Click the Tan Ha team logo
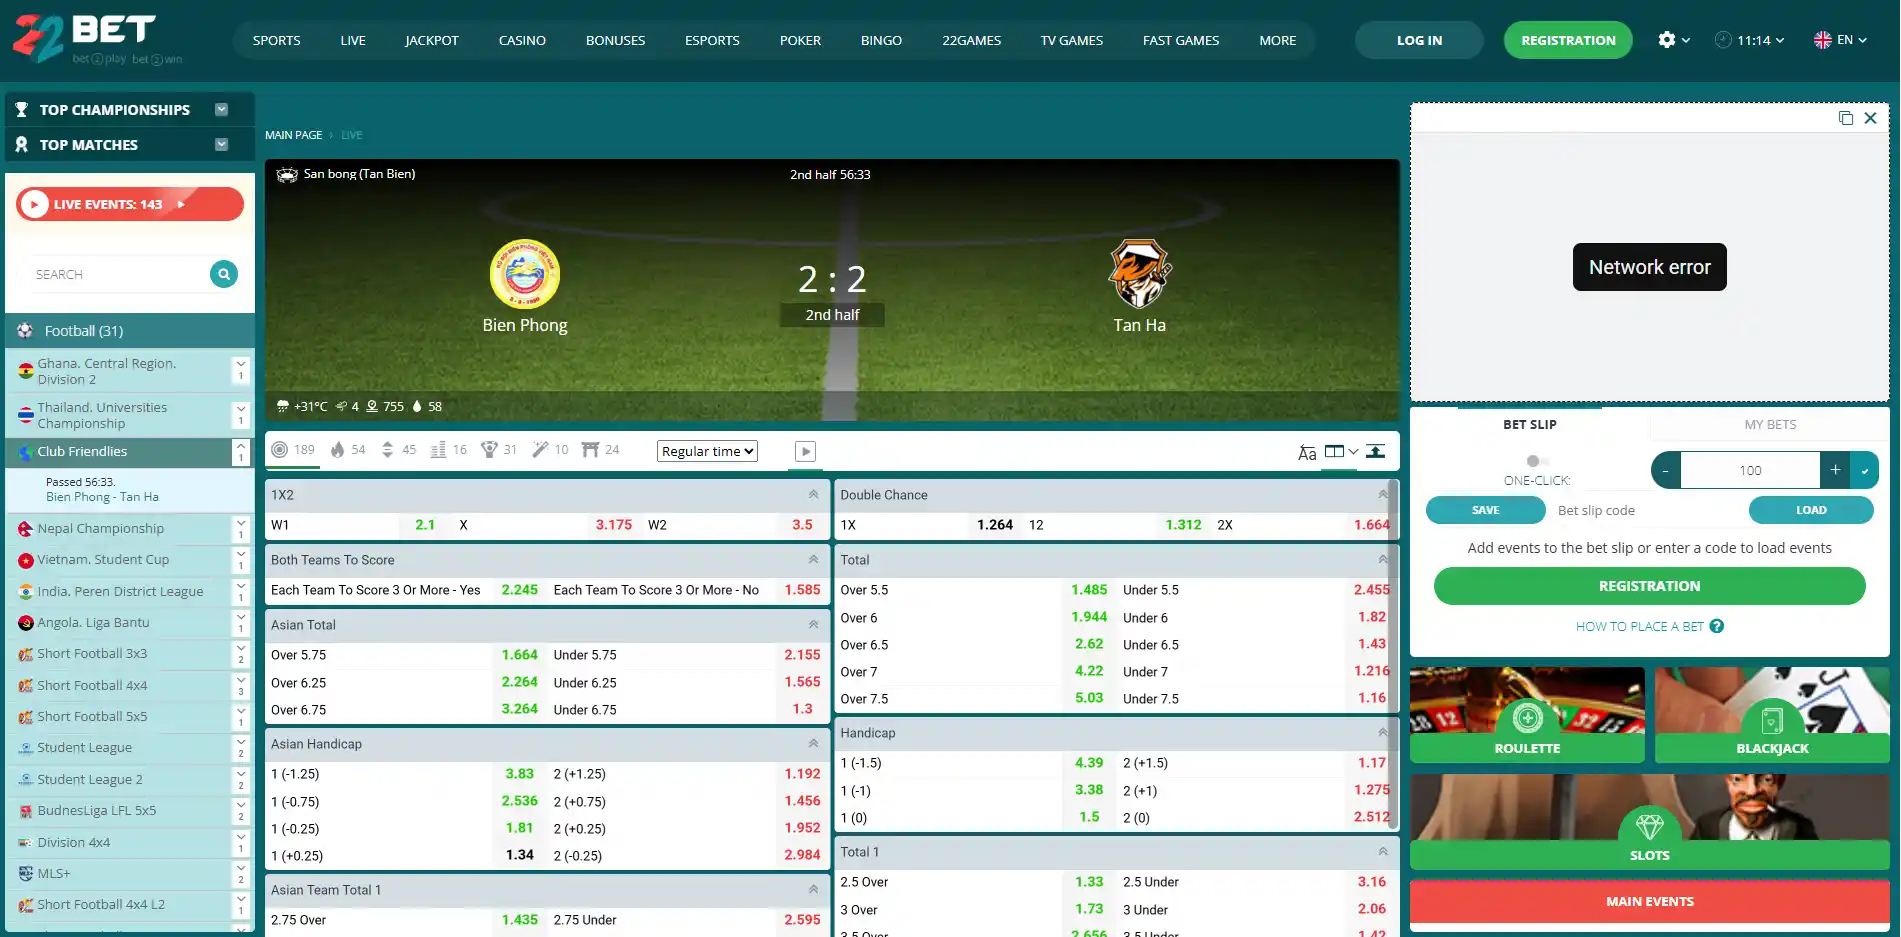Image resolution: width=1901 pixels, height=937 pixels. 1140,274
